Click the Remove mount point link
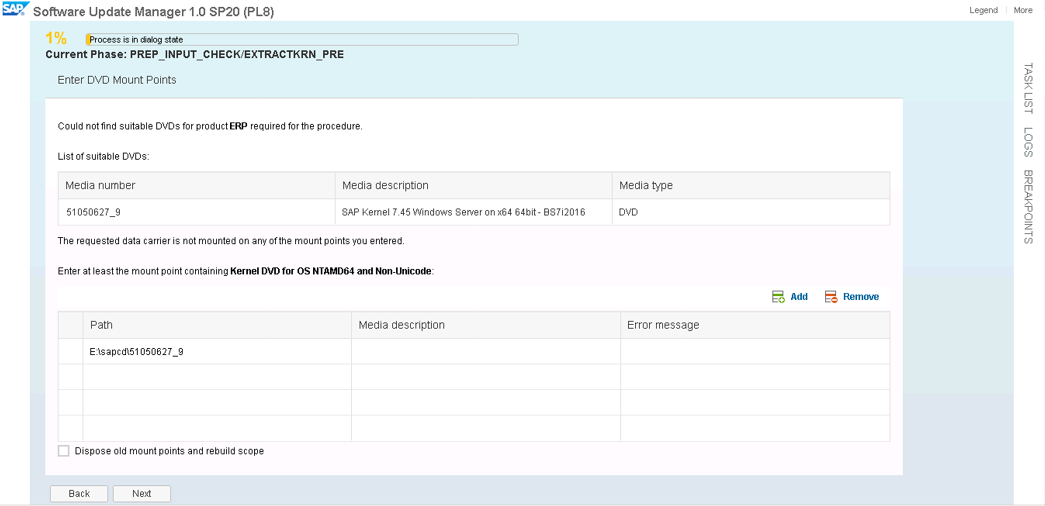Screen dimensions: 1045x506 861,297
